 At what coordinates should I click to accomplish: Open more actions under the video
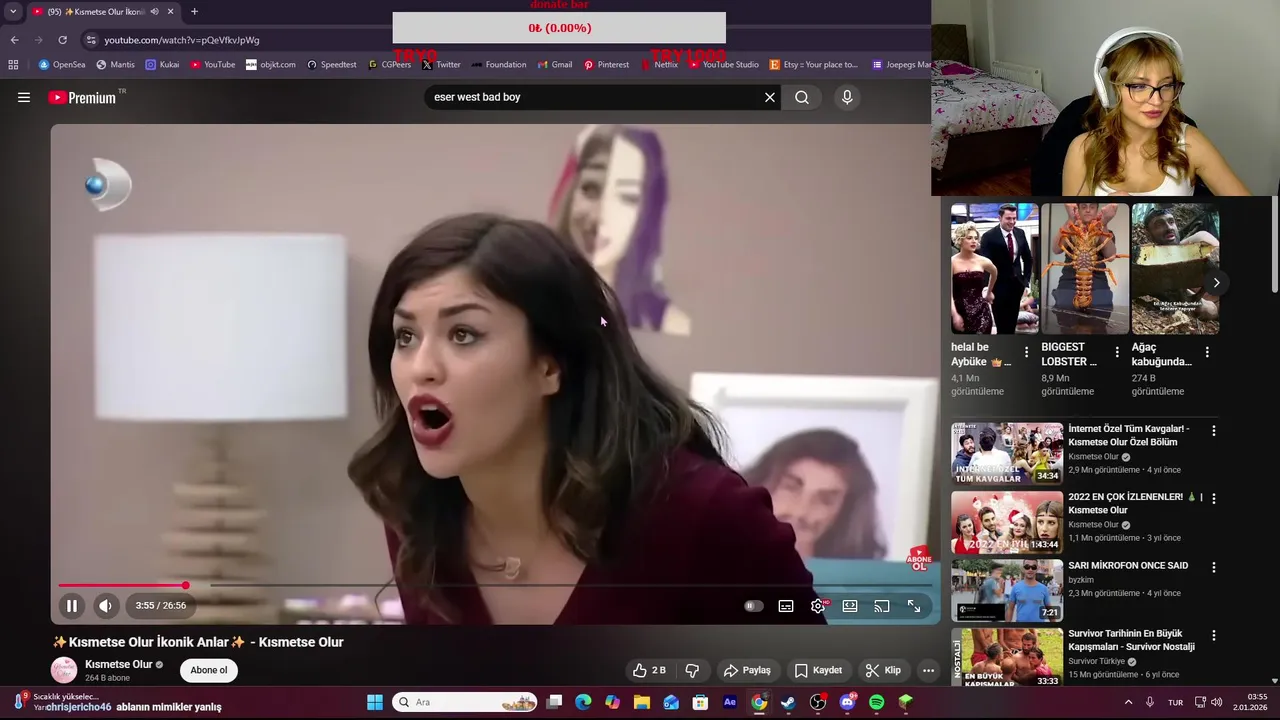tap(928, 670)
